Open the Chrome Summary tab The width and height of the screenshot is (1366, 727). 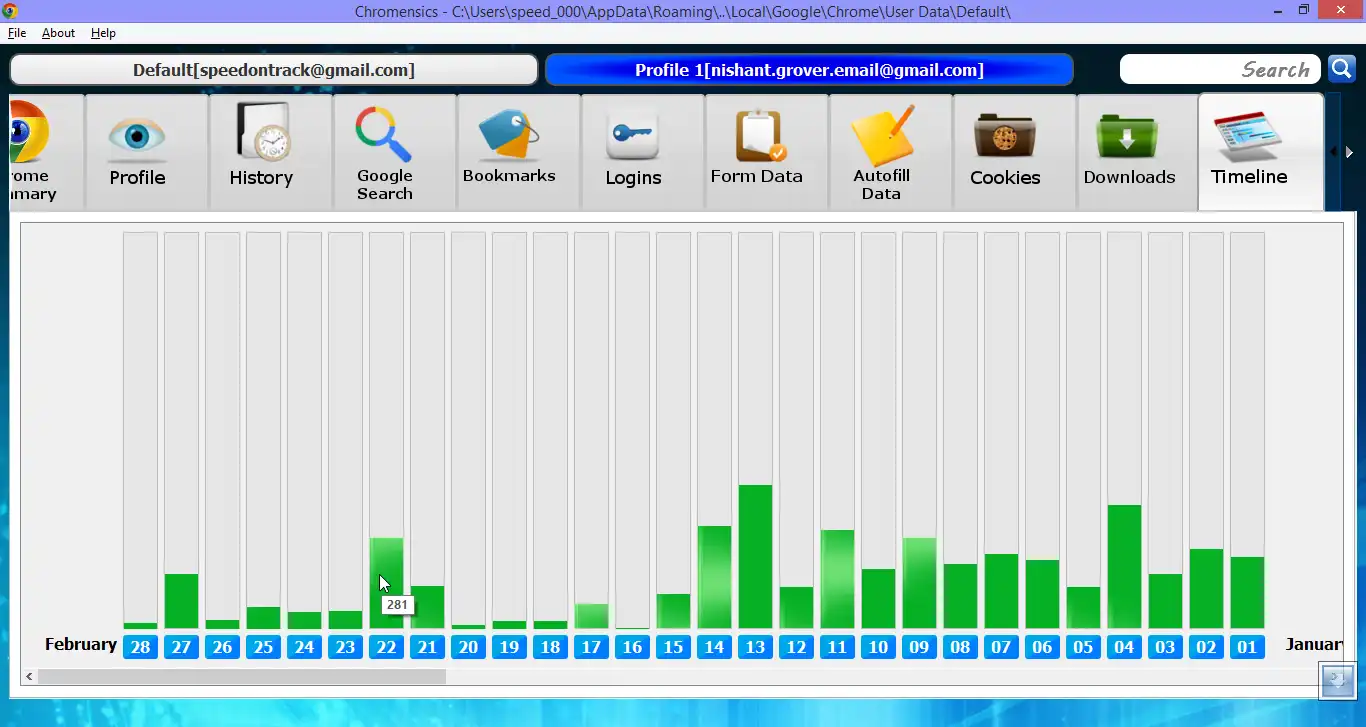(x=47, y=152)
